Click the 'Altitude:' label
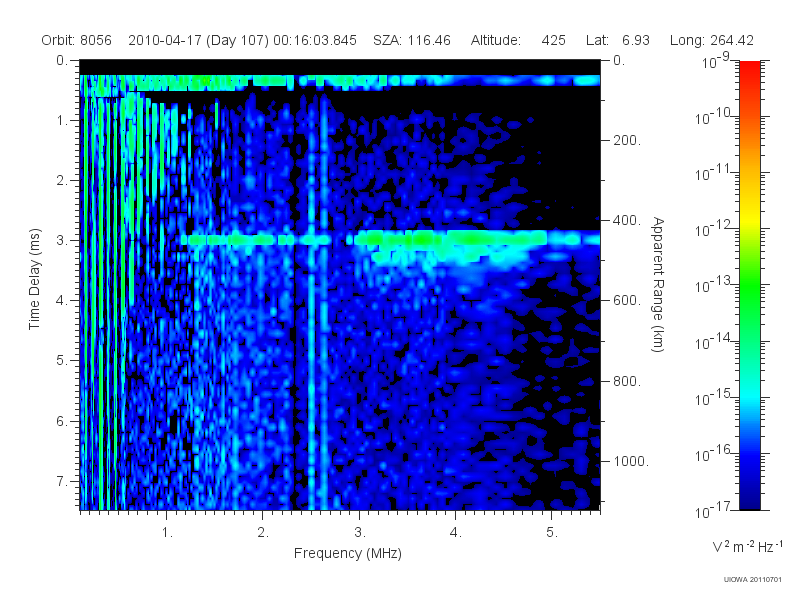 coord(496,40)
